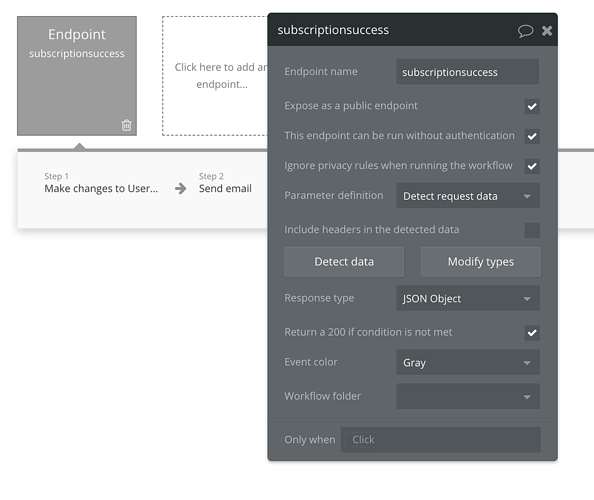Toggle Expose as a public endpoint checkbox
This screenshot has height=500, width=594.
pos(532,106)
